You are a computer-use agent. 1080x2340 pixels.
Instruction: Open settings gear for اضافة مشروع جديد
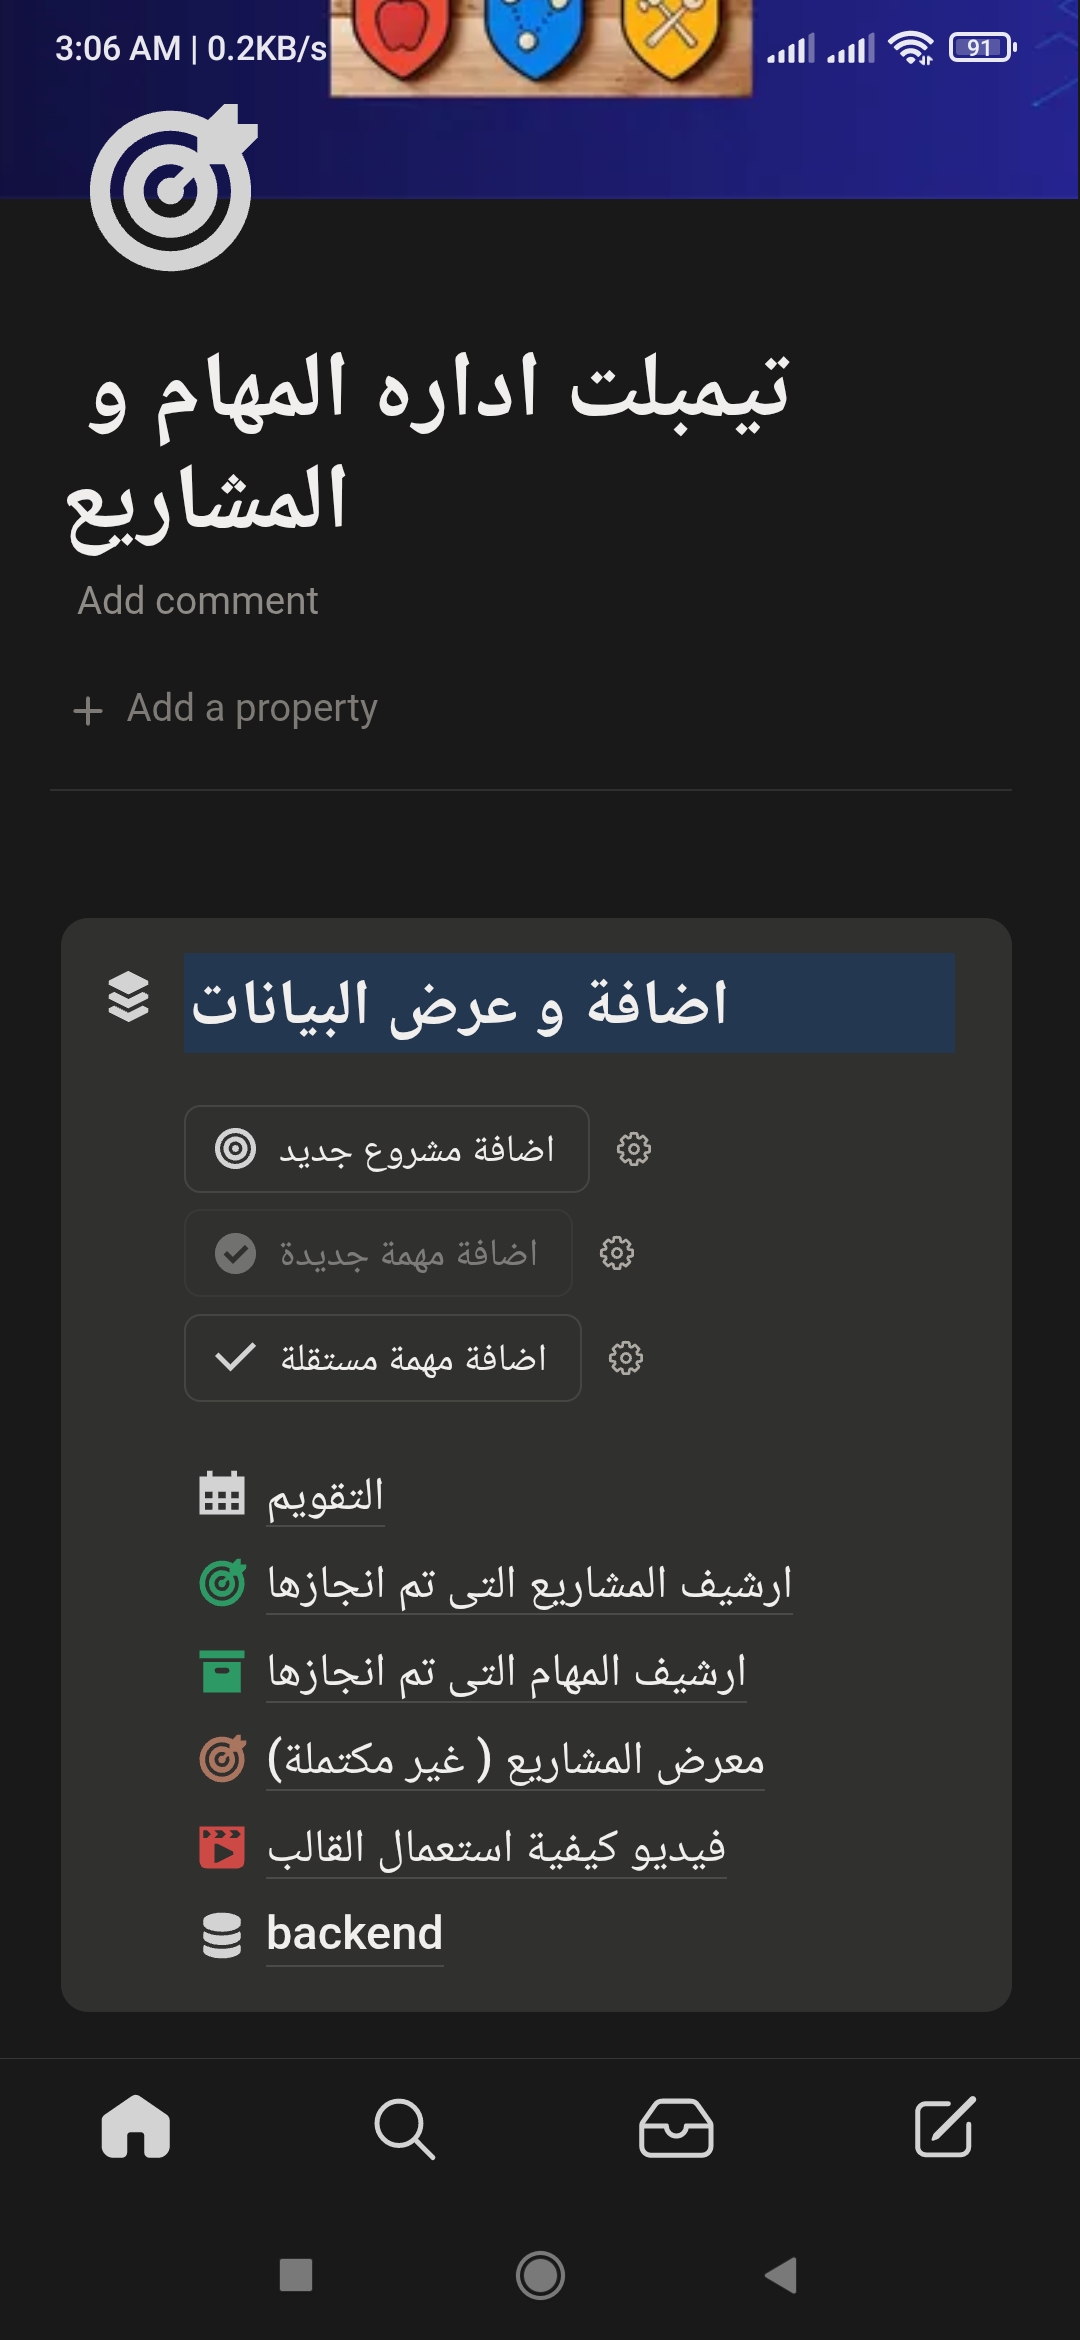(634, 1149)
